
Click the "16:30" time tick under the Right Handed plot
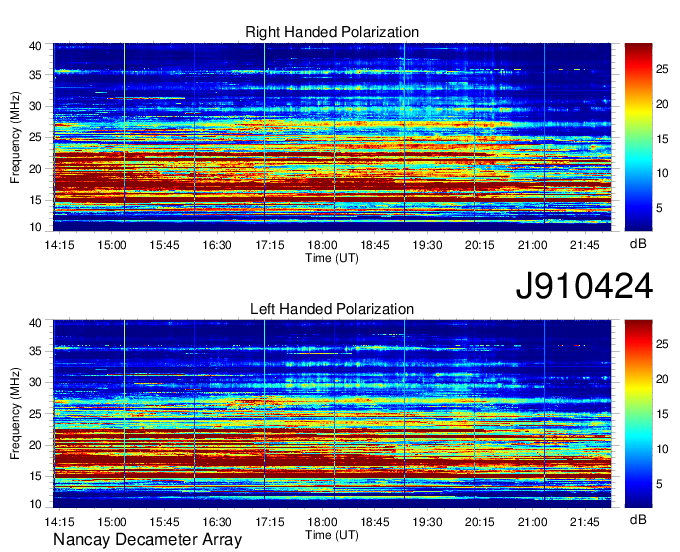point(217,245)
